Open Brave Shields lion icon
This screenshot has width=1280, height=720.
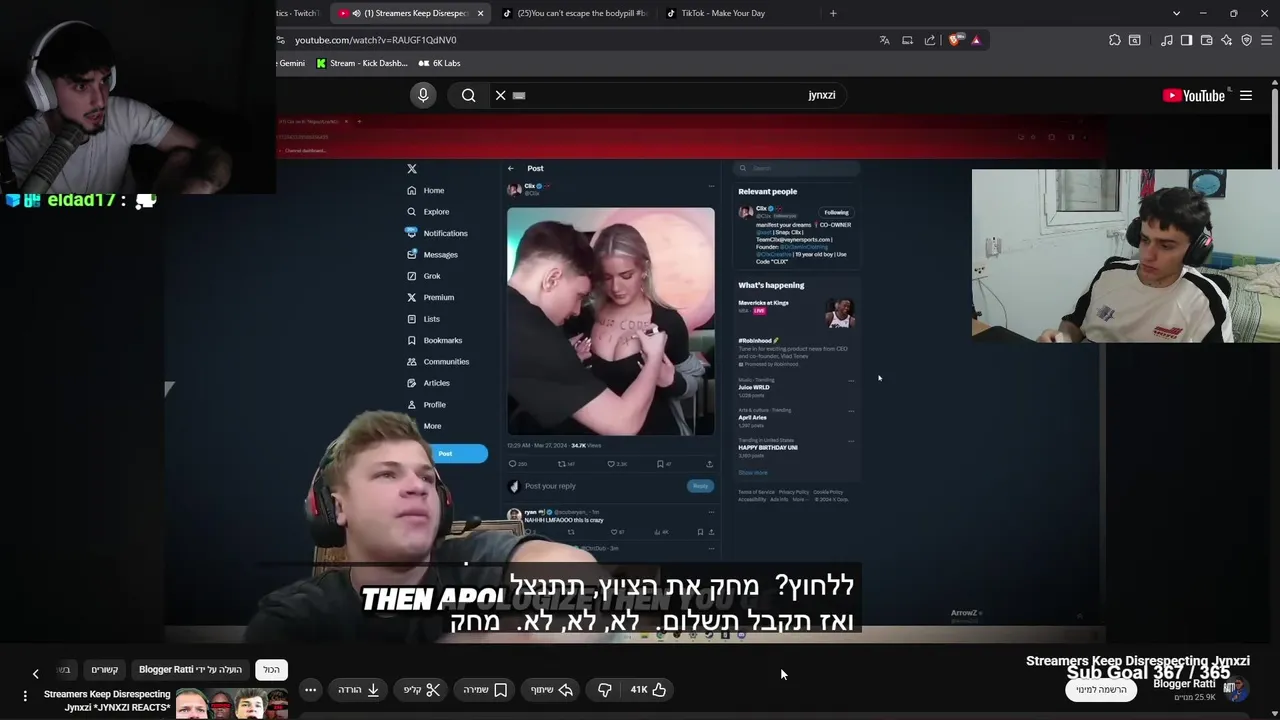point(955,40)
